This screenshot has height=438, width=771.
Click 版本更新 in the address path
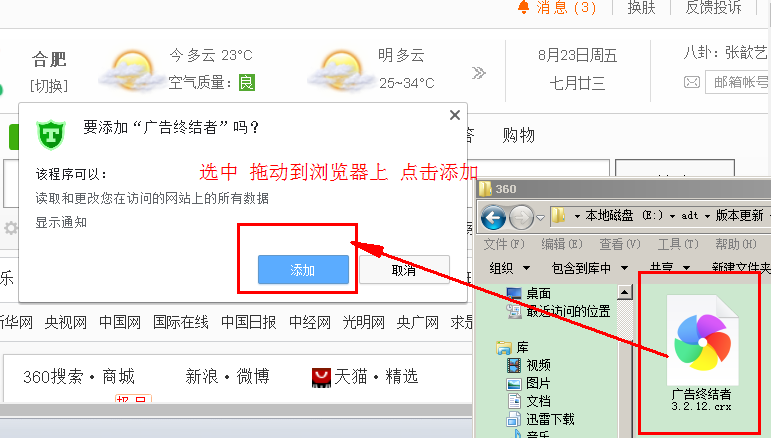(739, 215)
